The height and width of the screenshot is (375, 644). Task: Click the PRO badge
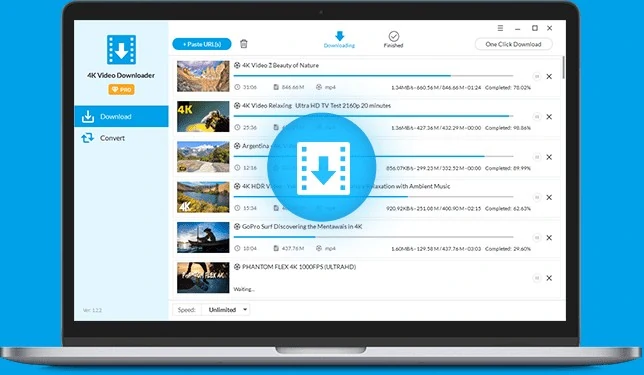[x=122, y=90]
